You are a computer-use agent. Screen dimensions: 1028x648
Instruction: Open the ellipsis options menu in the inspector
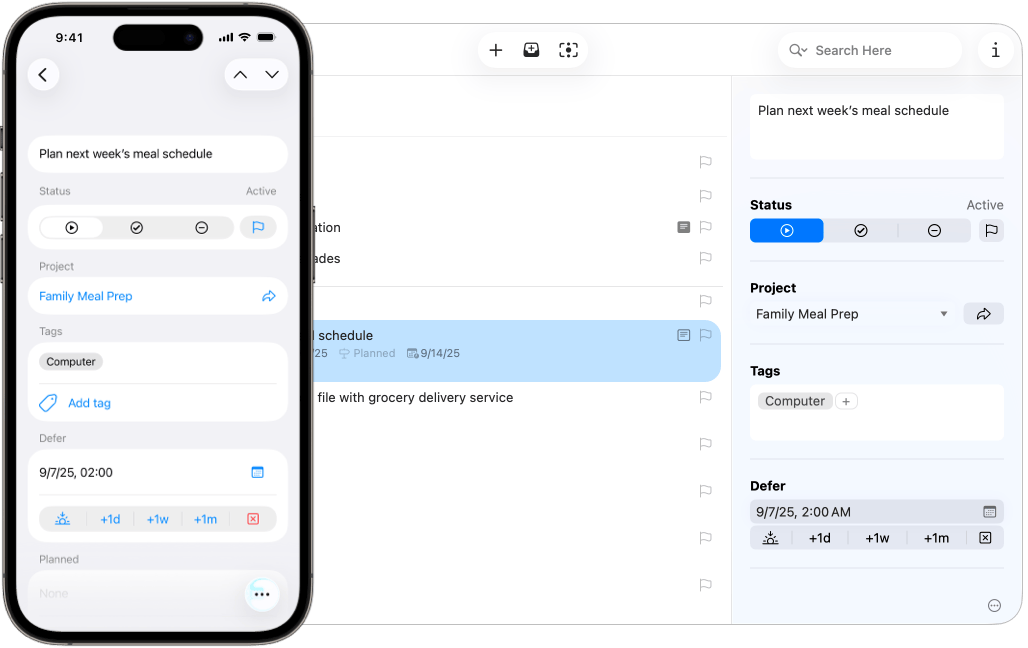994,605
